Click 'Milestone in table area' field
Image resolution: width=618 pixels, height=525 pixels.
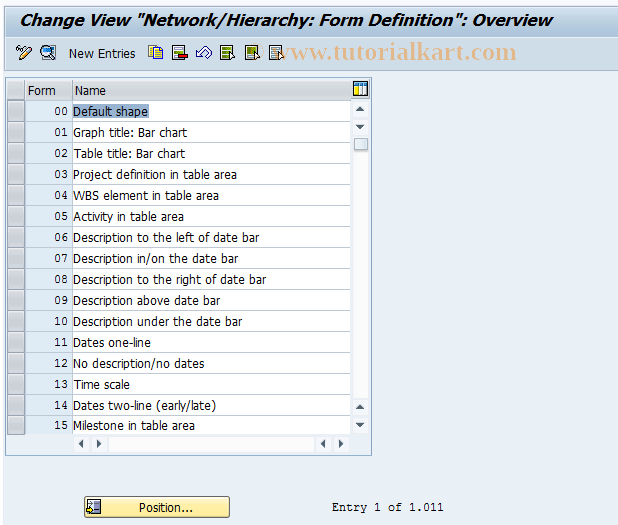211,425
